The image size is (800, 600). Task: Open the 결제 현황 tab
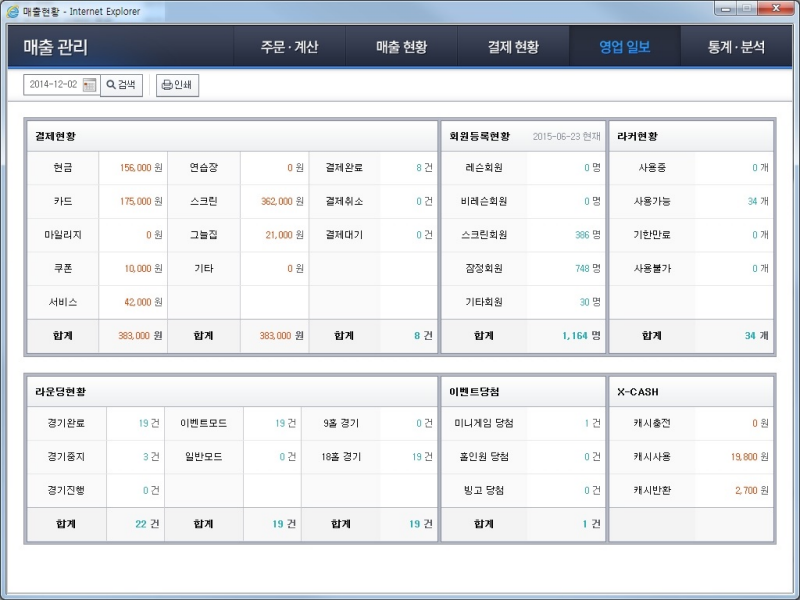click(512, 46)
